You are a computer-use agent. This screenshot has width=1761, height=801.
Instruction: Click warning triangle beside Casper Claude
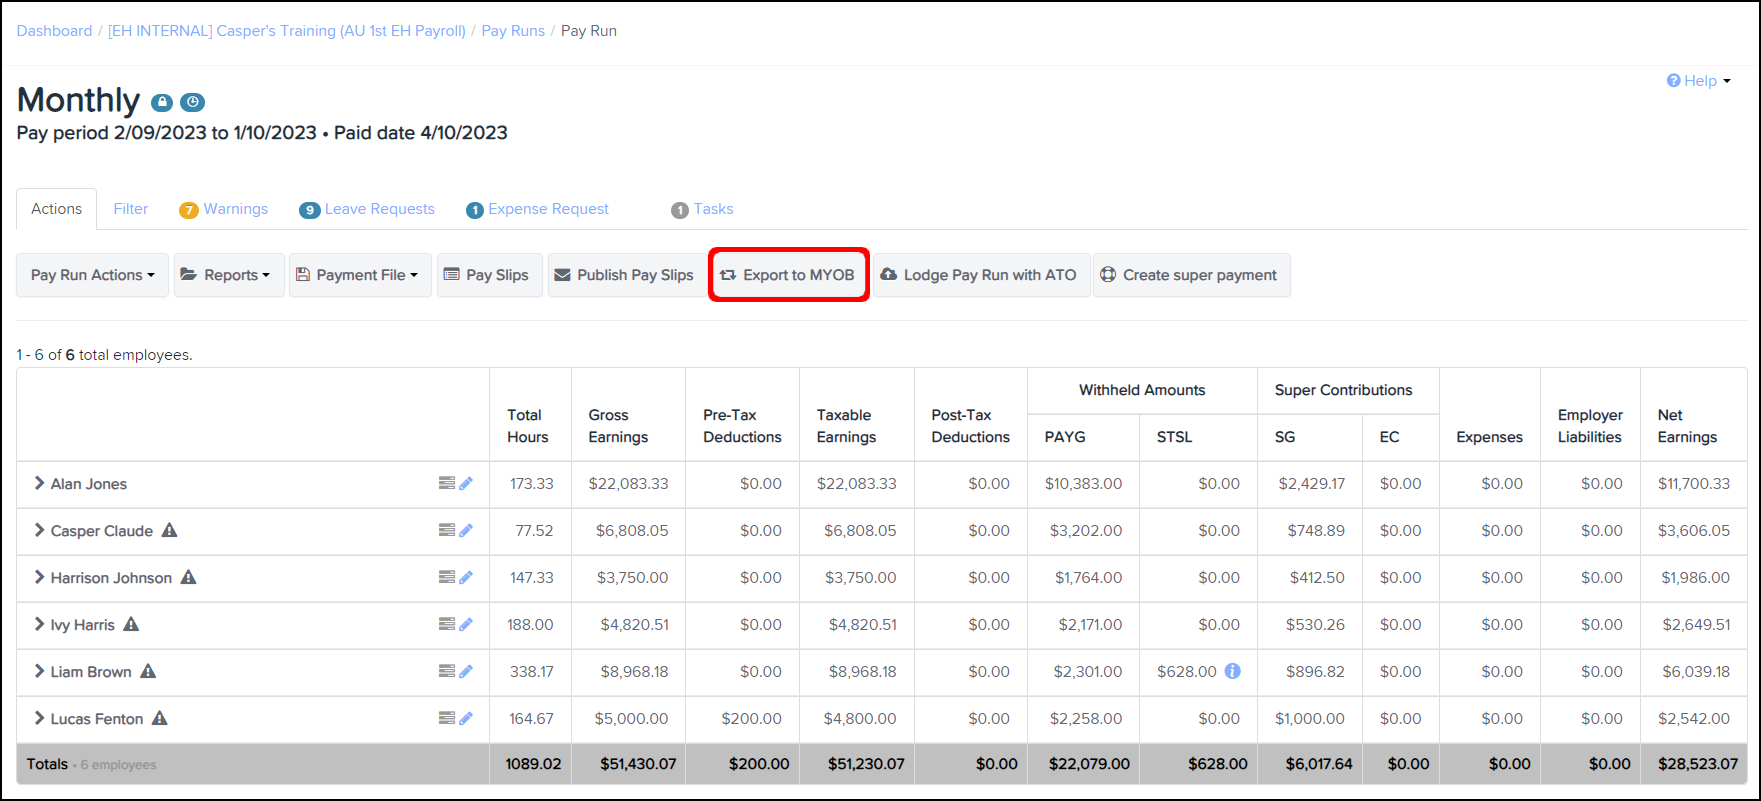tap(169, 530)
